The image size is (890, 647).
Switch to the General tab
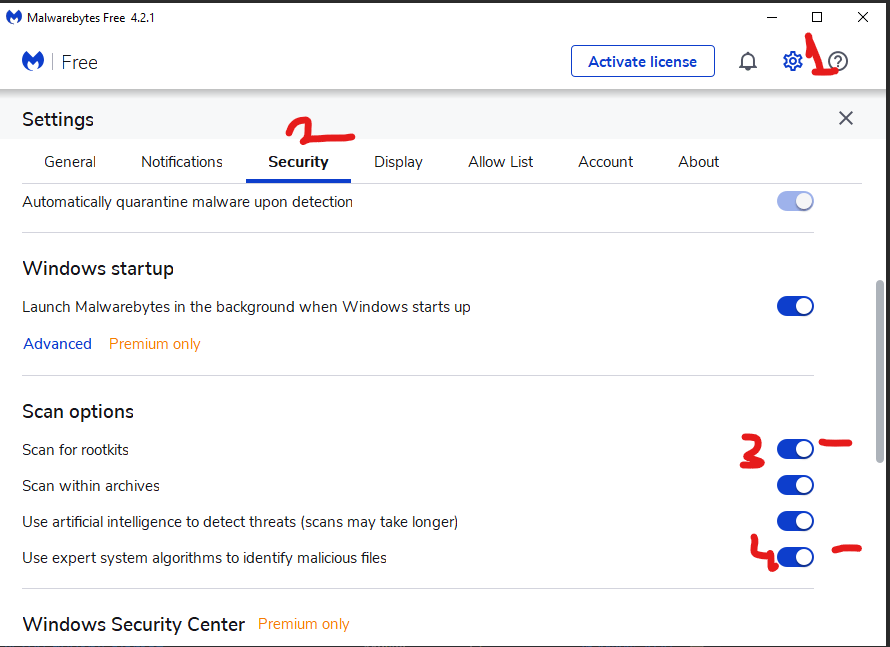70,162
